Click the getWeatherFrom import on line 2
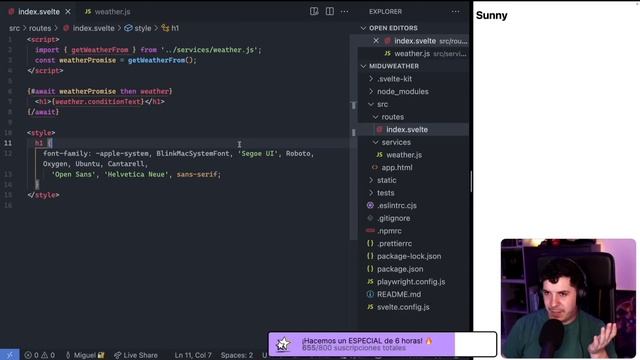Image resolution: width=640 pixels, height=360 pixels. pos(100,50)
